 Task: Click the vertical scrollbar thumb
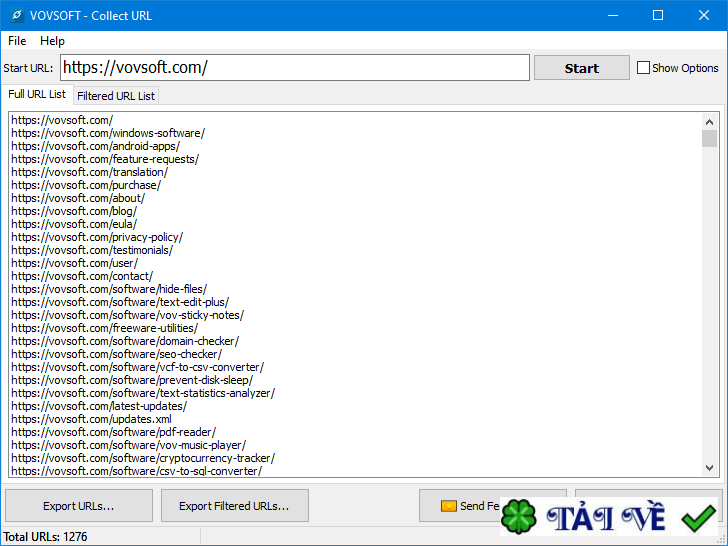click(709, 138)
